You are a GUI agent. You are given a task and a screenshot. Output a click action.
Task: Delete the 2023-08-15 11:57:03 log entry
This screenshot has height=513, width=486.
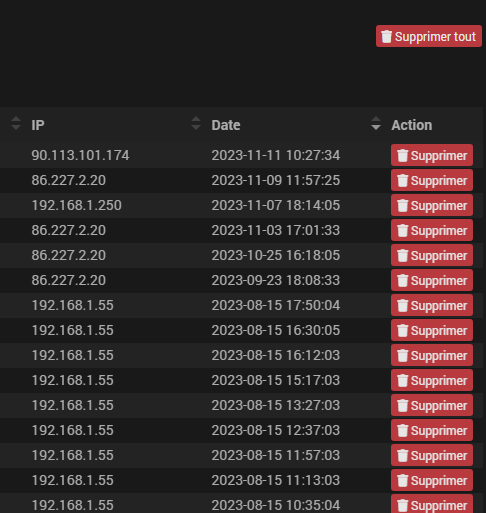click(432, 455)
